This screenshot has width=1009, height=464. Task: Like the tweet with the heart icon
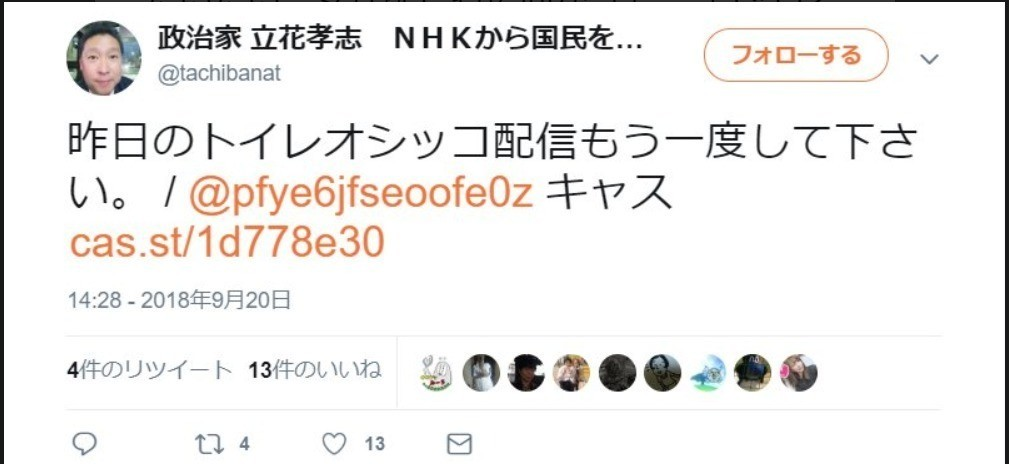click(334, 443)
